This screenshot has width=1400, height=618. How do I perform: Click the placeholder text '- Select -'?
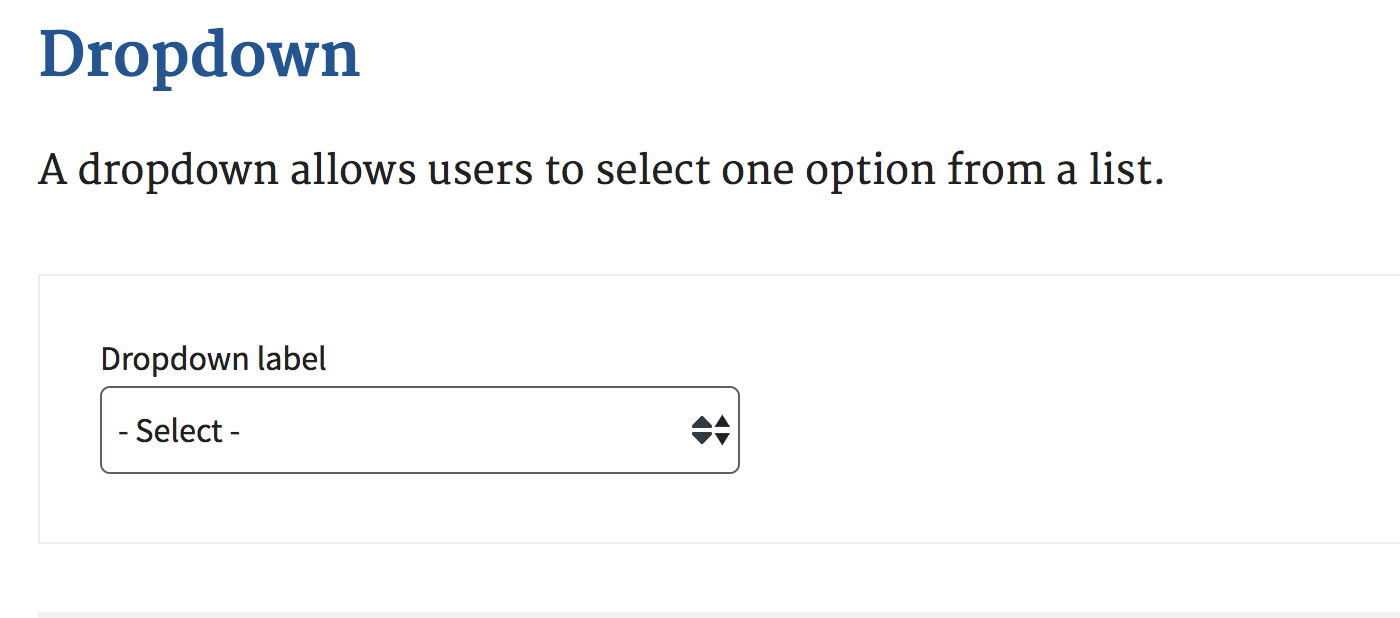[177, 430]
